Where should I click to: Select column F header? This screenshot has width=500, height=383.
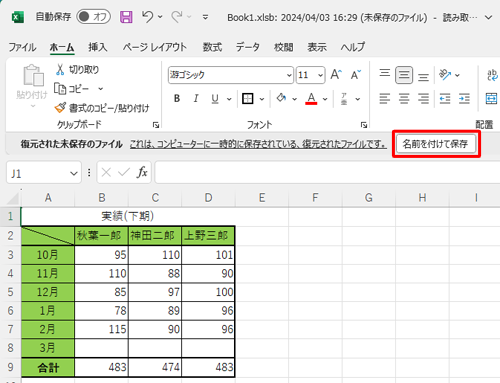[x=315, y=198]
